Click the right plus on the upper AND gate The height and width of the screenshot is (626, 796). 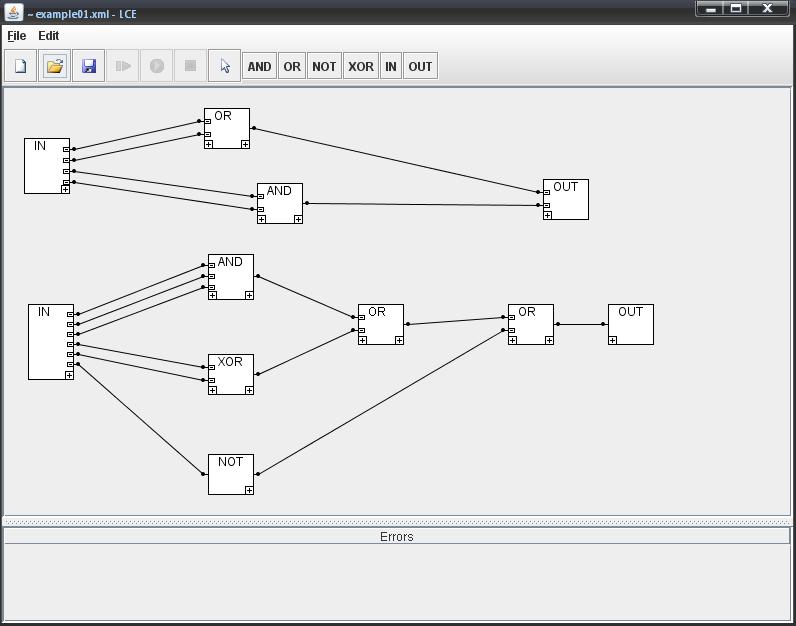pos(298,219)
